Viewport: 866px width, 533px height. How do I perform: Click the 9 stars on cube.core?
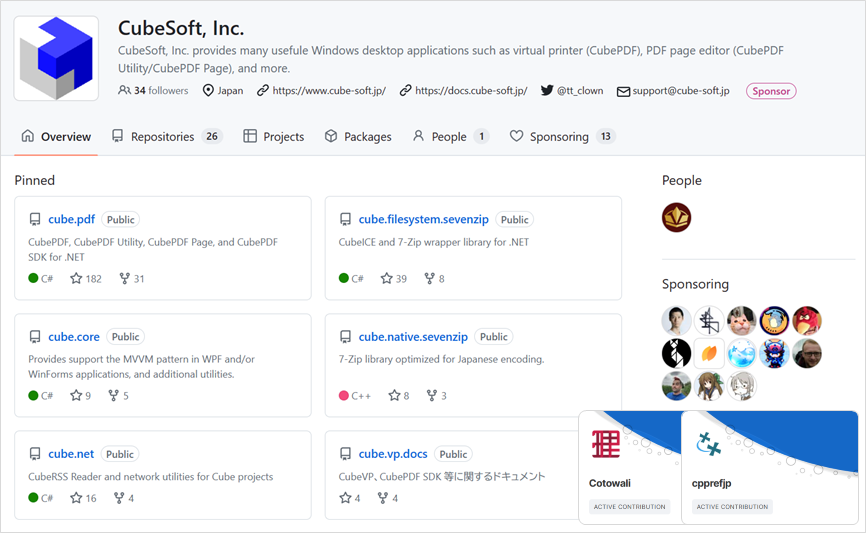(x=81, y=395)
